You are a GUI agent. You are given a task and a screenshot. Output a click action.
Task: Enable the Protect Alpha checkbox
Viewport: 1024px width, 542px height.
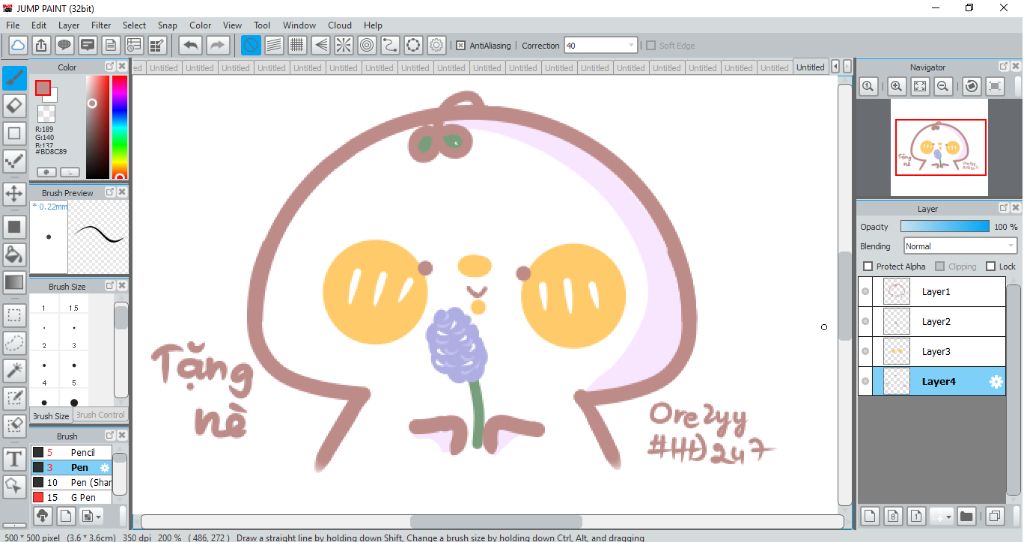point(868,266)
